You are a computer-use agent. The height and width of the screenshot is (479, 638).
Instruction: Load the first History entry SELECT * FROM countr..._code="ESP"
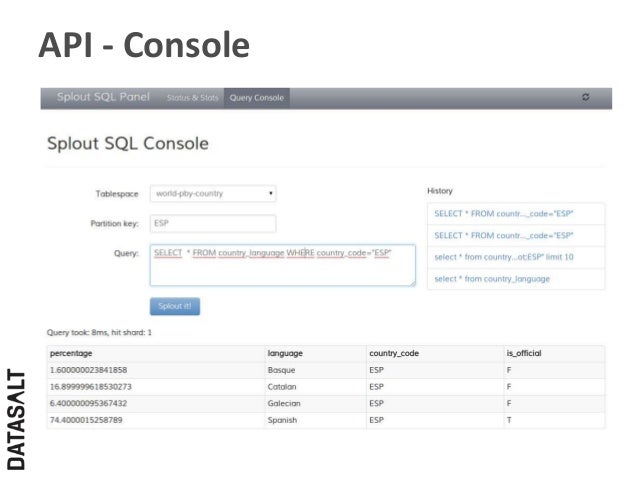(x=516, y=214)
